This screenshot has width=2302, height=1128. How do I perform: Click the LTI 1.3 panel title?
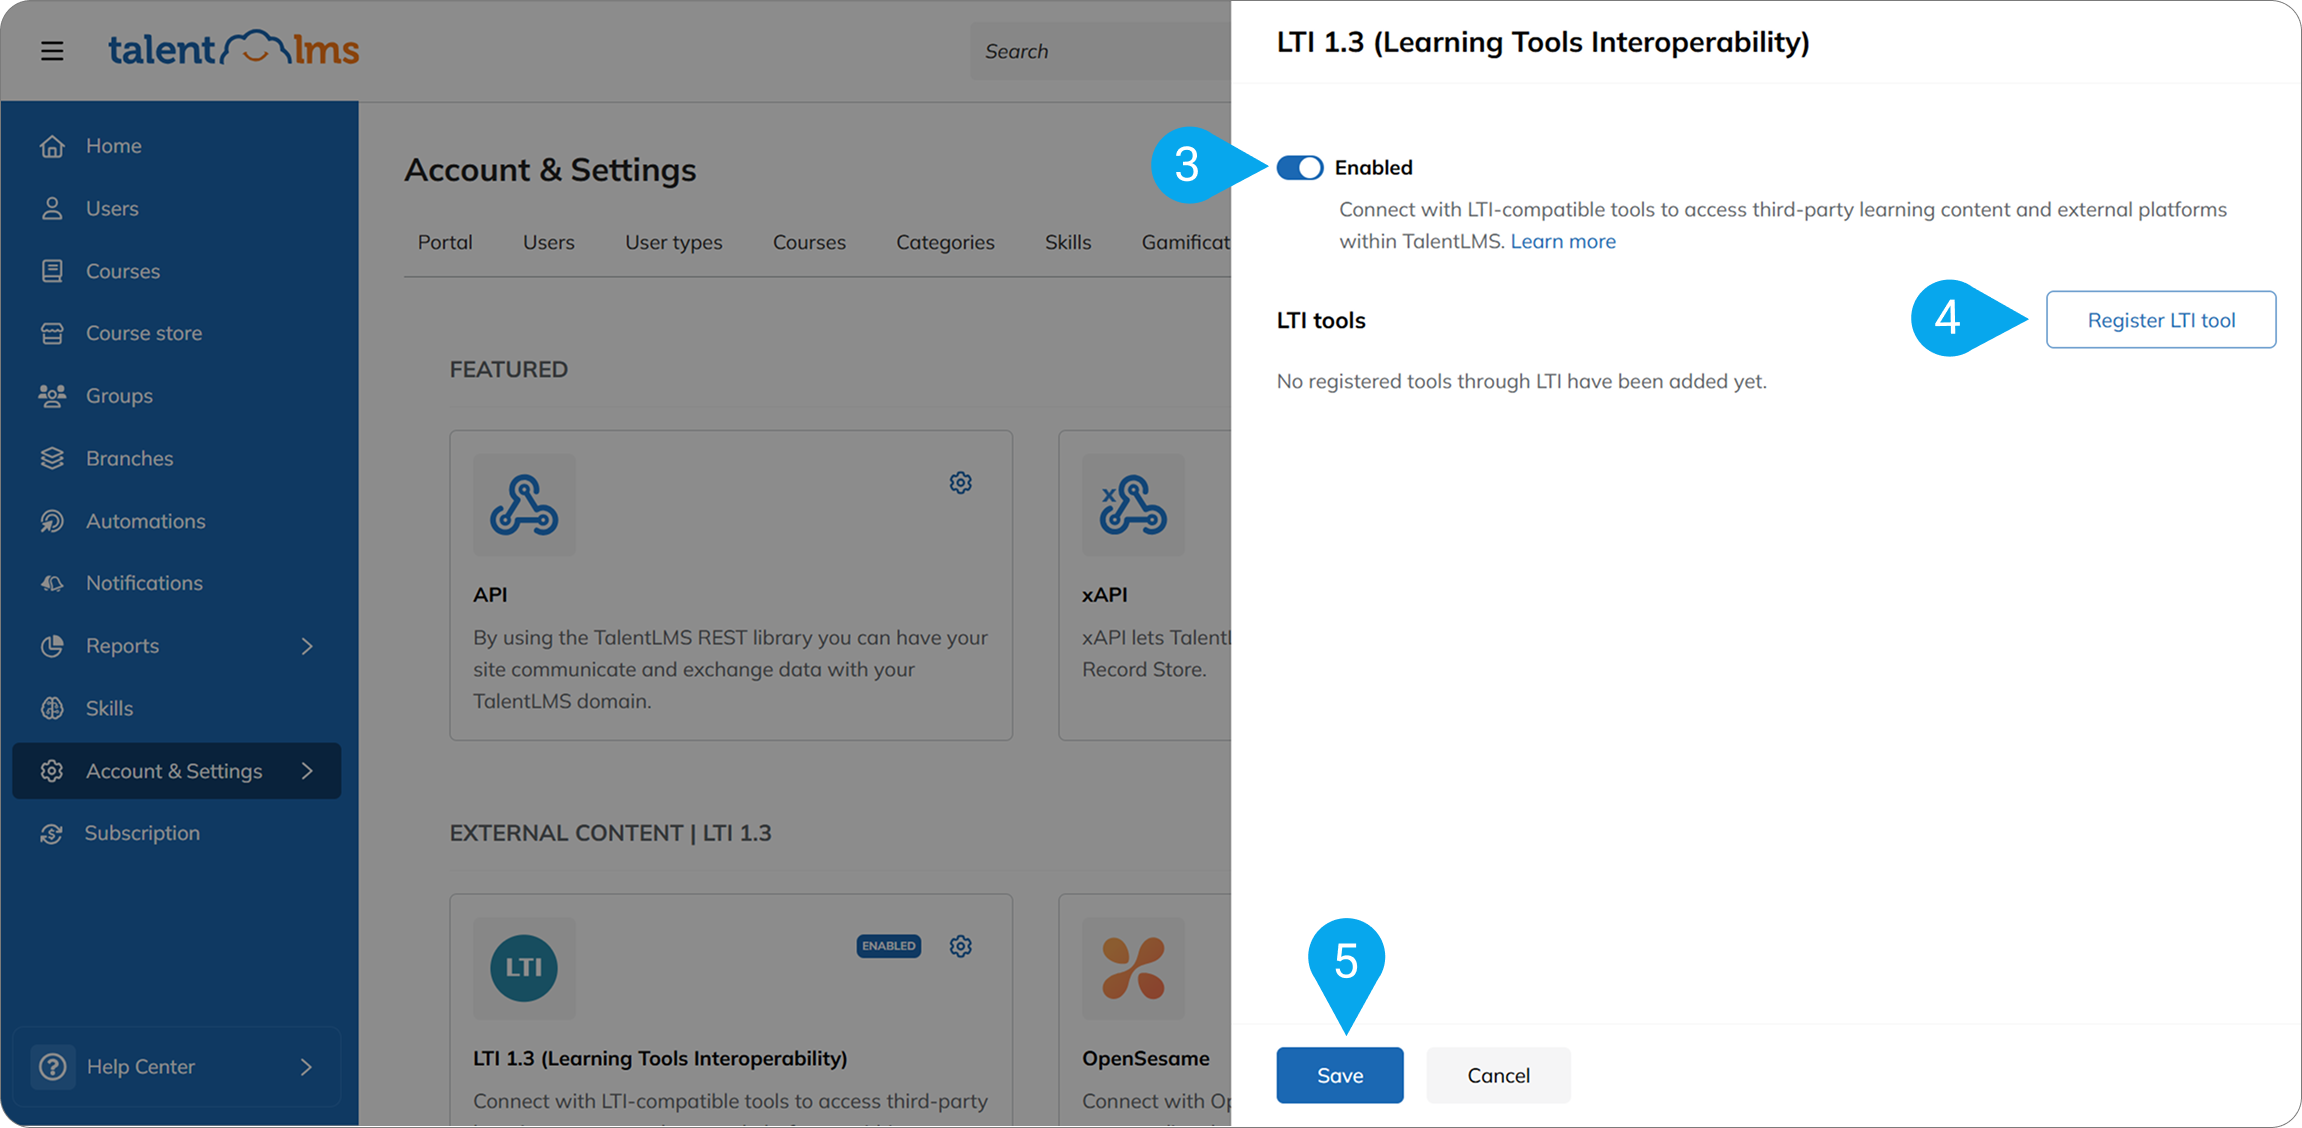pos(1543,42)
